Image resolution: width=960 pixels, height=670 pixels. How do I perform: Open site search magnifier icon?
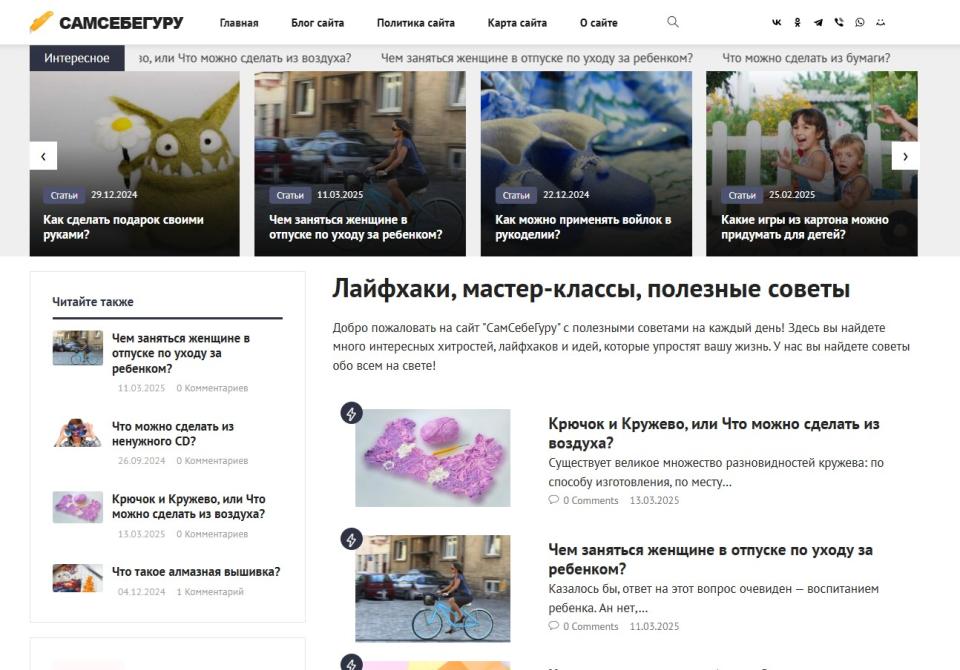tap(673, 22)
